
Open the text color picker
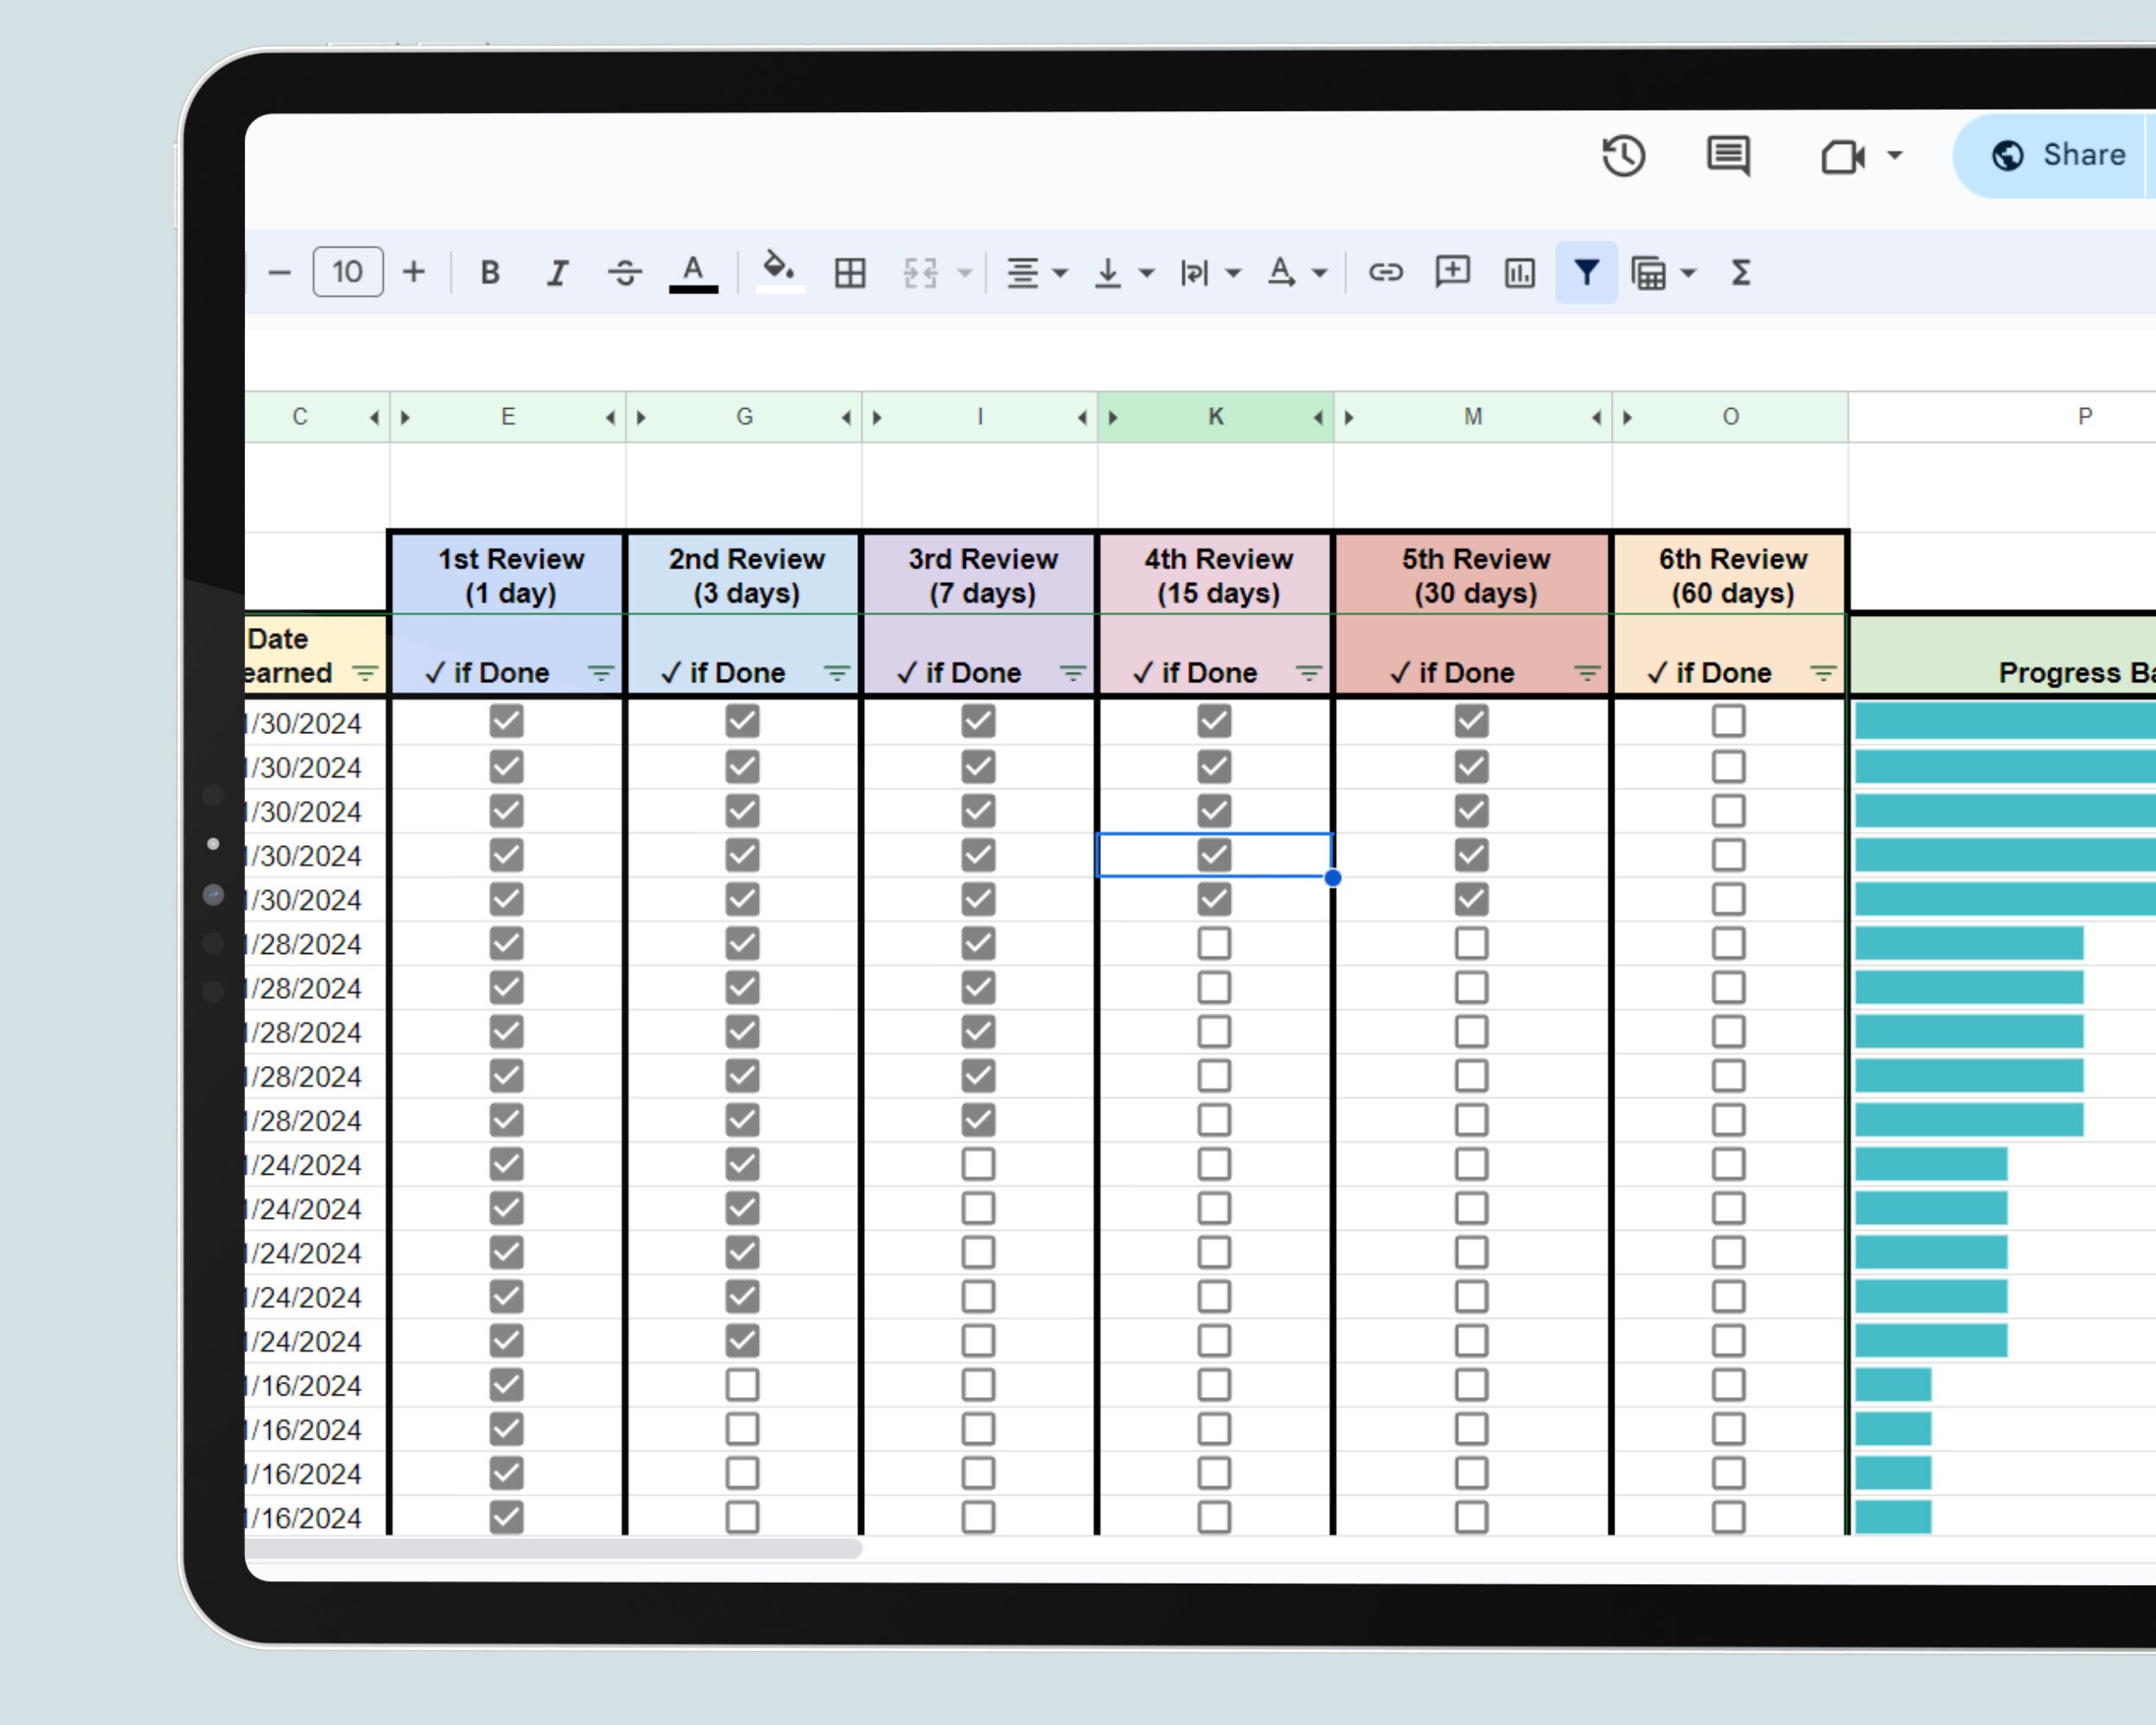pyautogui.click(x=694, y=272)
